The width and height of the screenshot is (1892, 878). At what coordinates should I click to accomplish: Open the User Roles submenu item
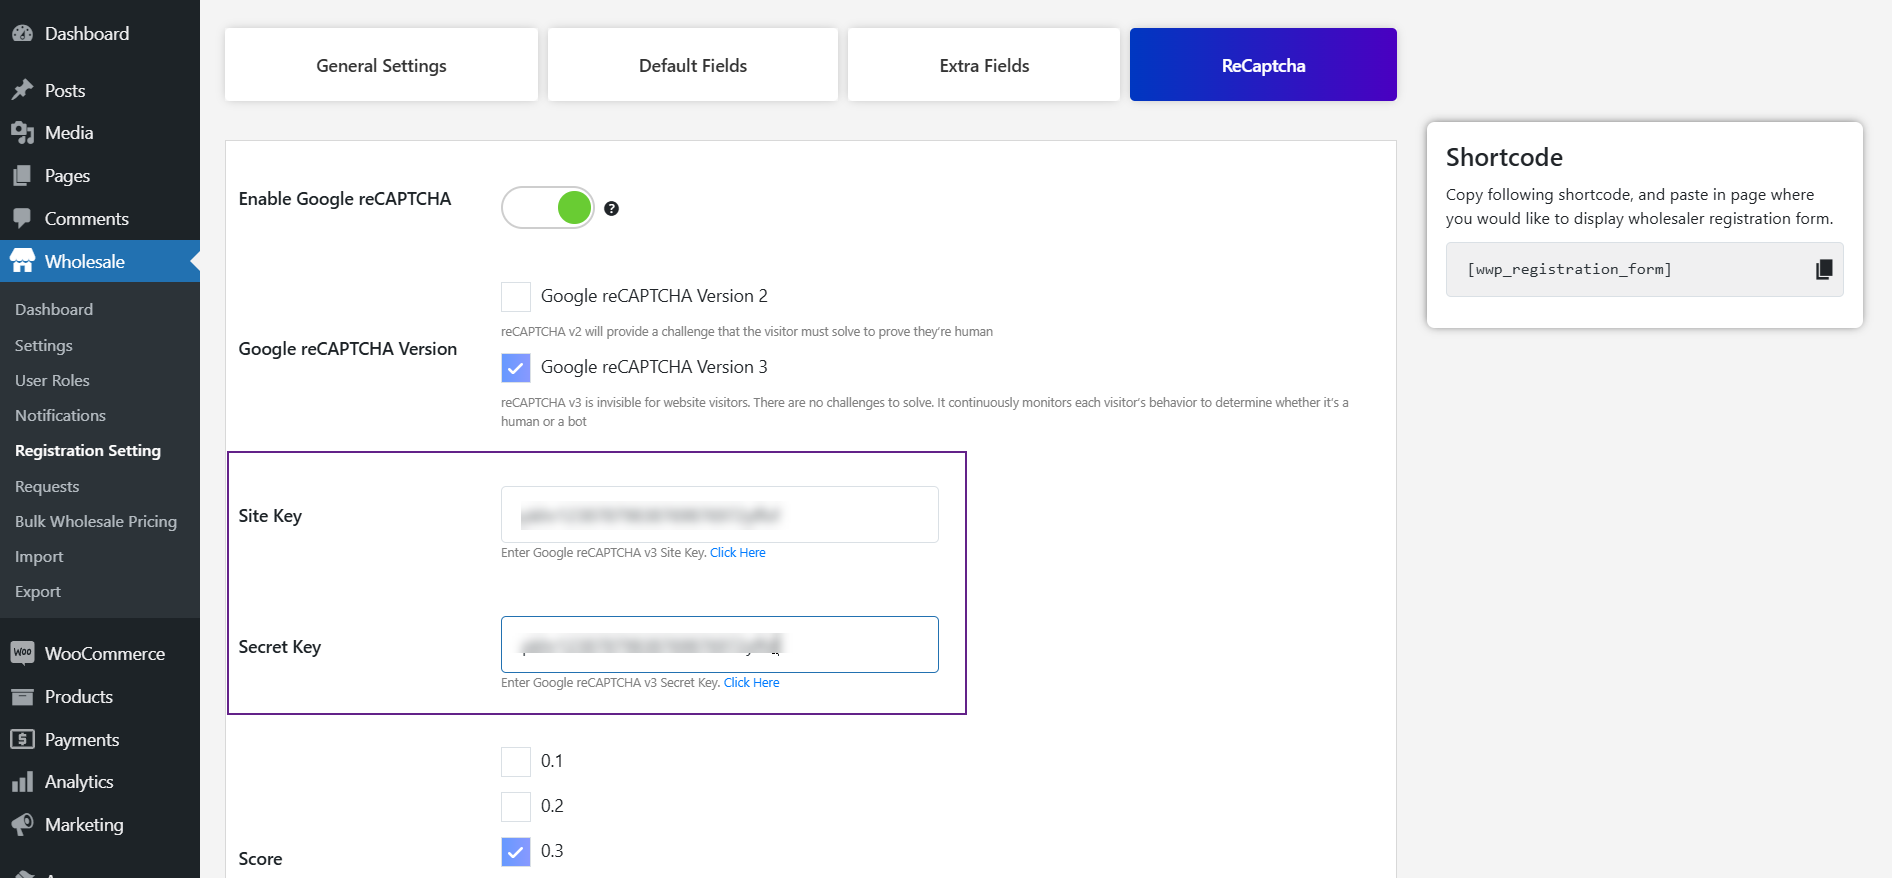point(52,380)
